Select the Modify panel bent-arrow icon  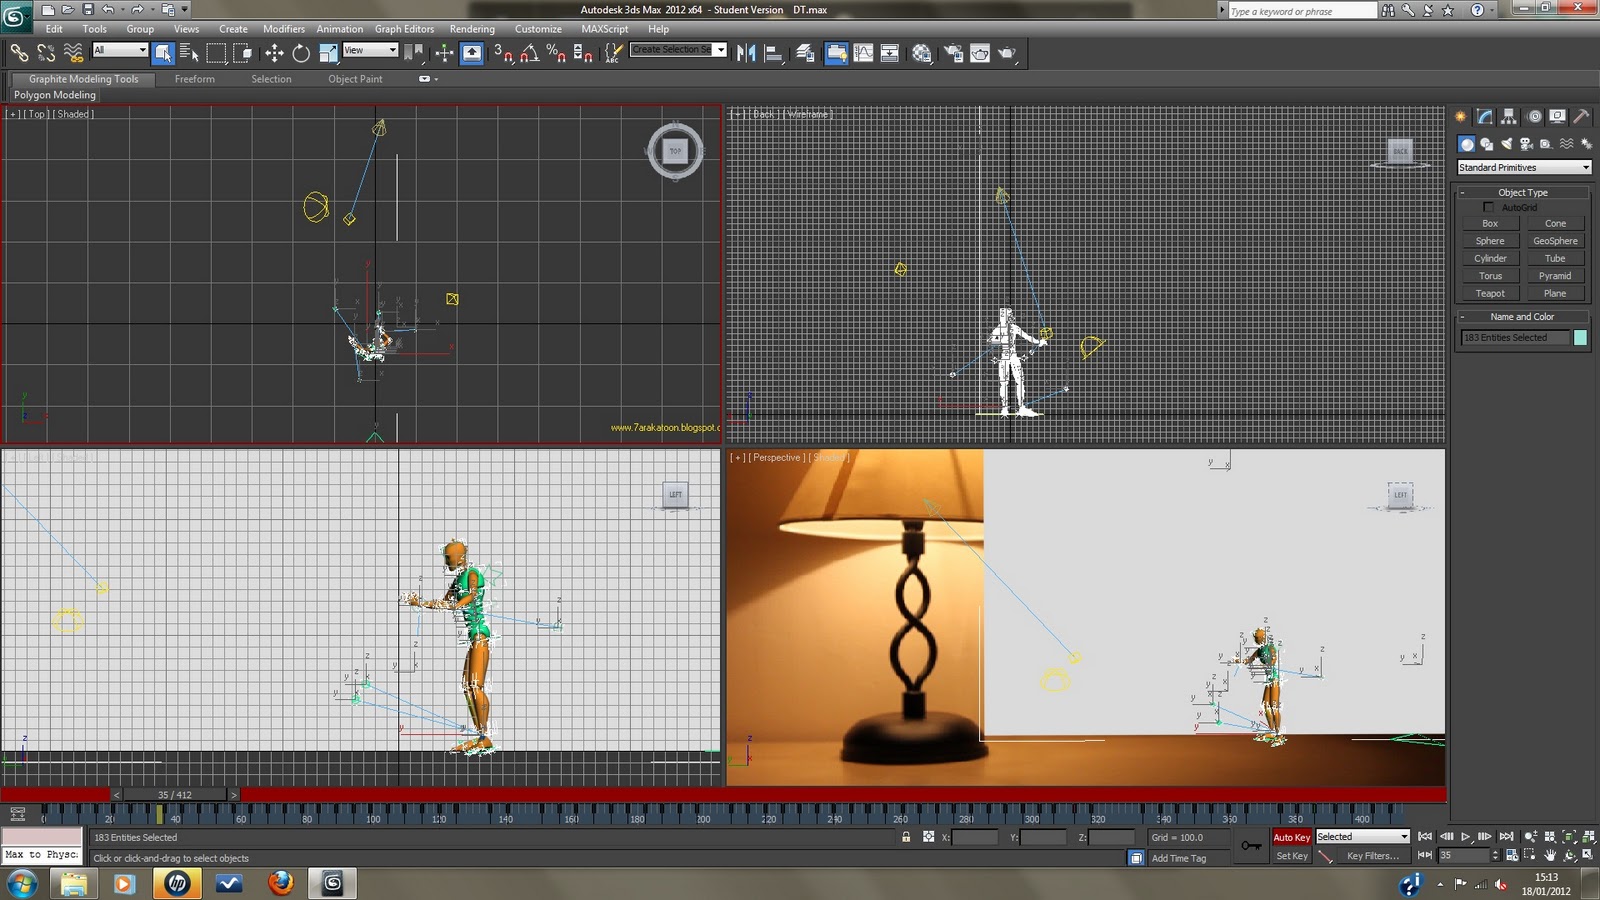[1484, 116]
